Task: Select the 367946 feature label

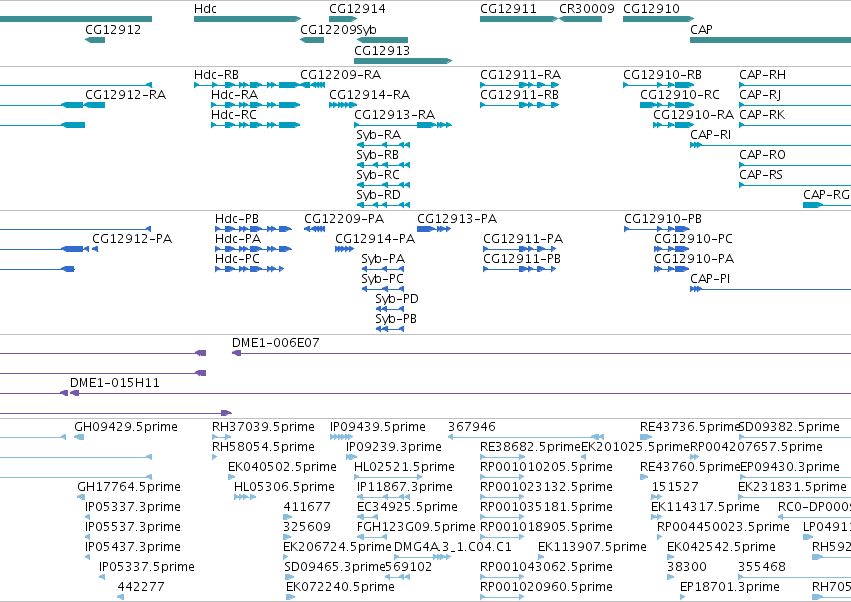Action: [472, 427]
